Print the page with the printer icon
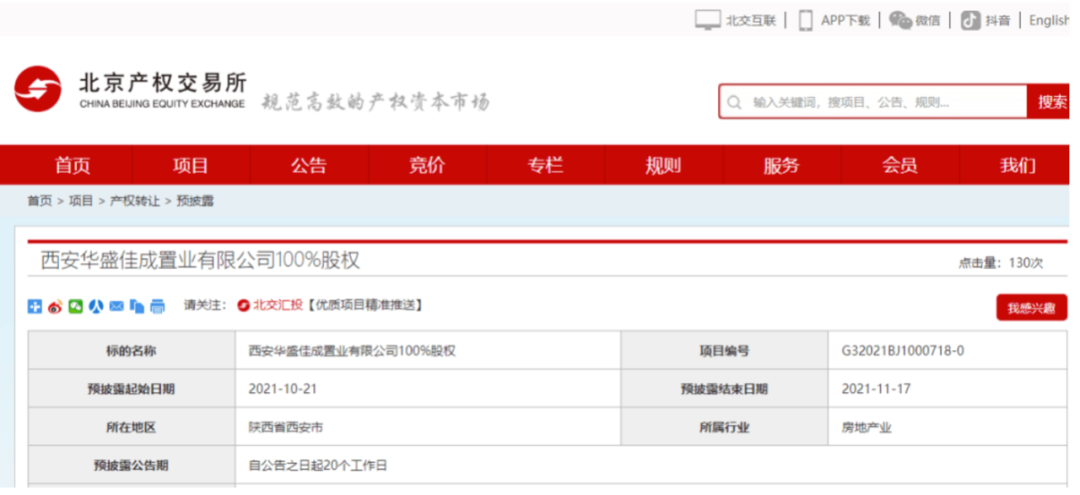 (x=157, y=306)
